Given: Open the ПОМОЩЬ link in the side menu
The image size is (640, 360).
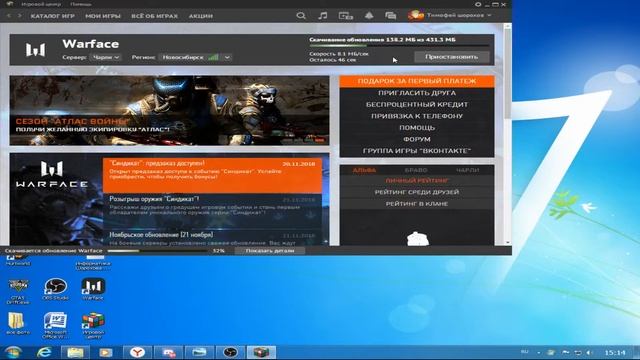Looking at the screenshot, I should point(417,128).
